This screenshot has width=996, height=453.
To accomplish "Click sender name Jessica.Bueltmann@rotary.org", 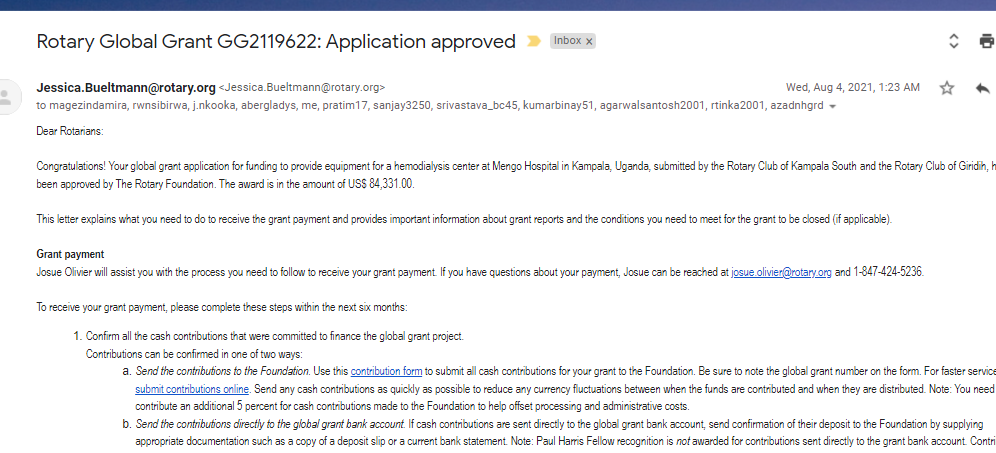I will [x=126, y=87].
